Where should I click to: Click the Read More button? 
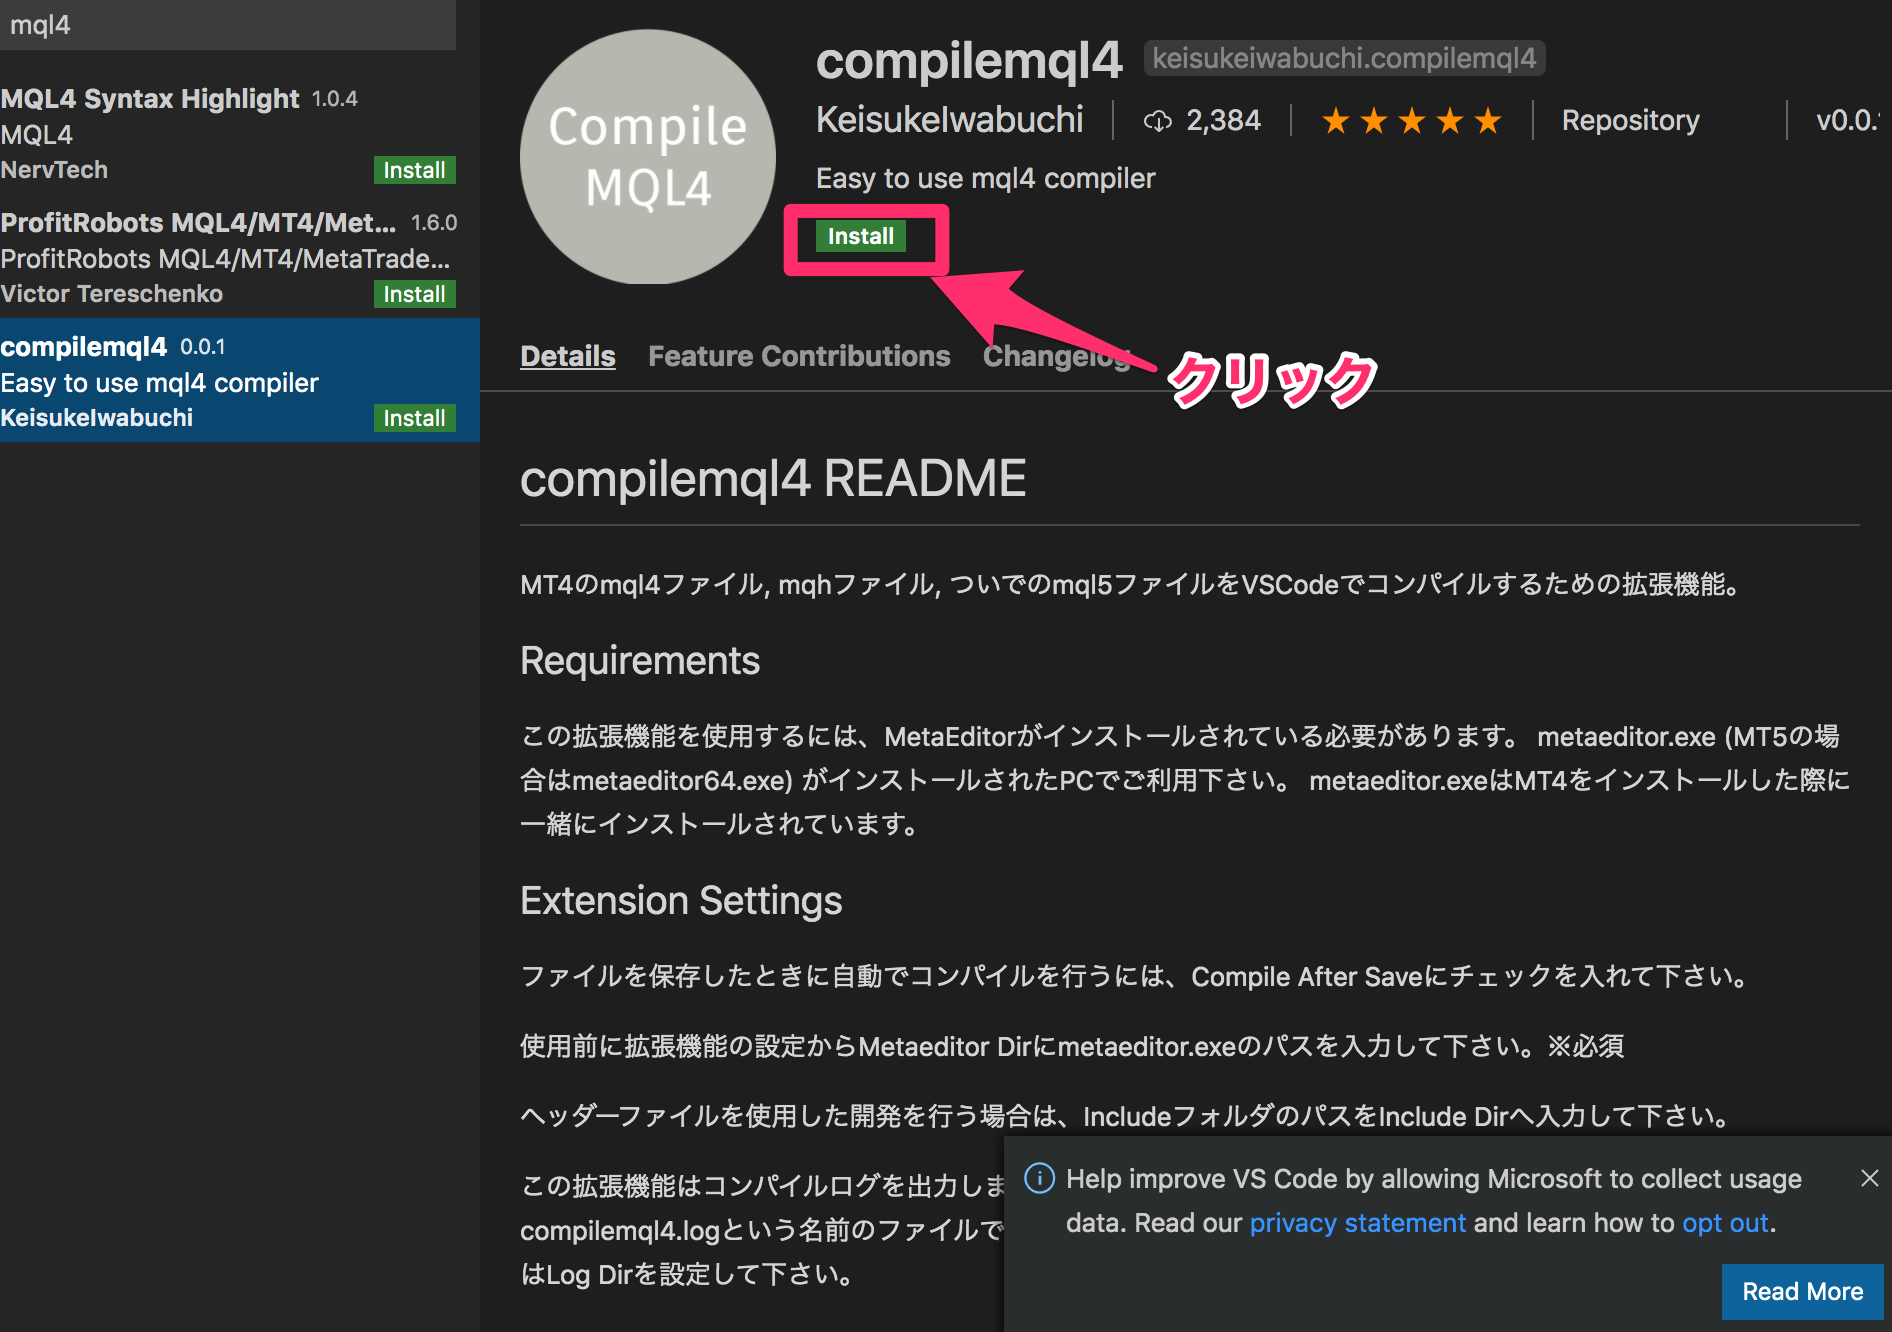[x=1801, y=1291]
